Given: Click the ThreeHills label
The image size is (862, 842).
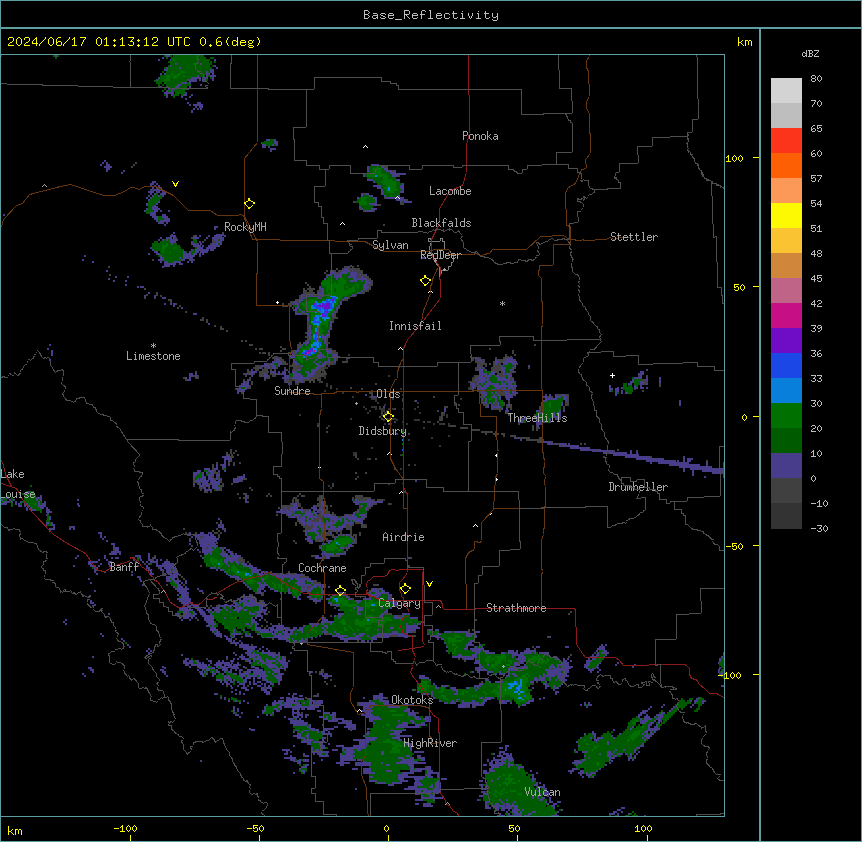Looking at the screenshot, I should coord(537,418).
